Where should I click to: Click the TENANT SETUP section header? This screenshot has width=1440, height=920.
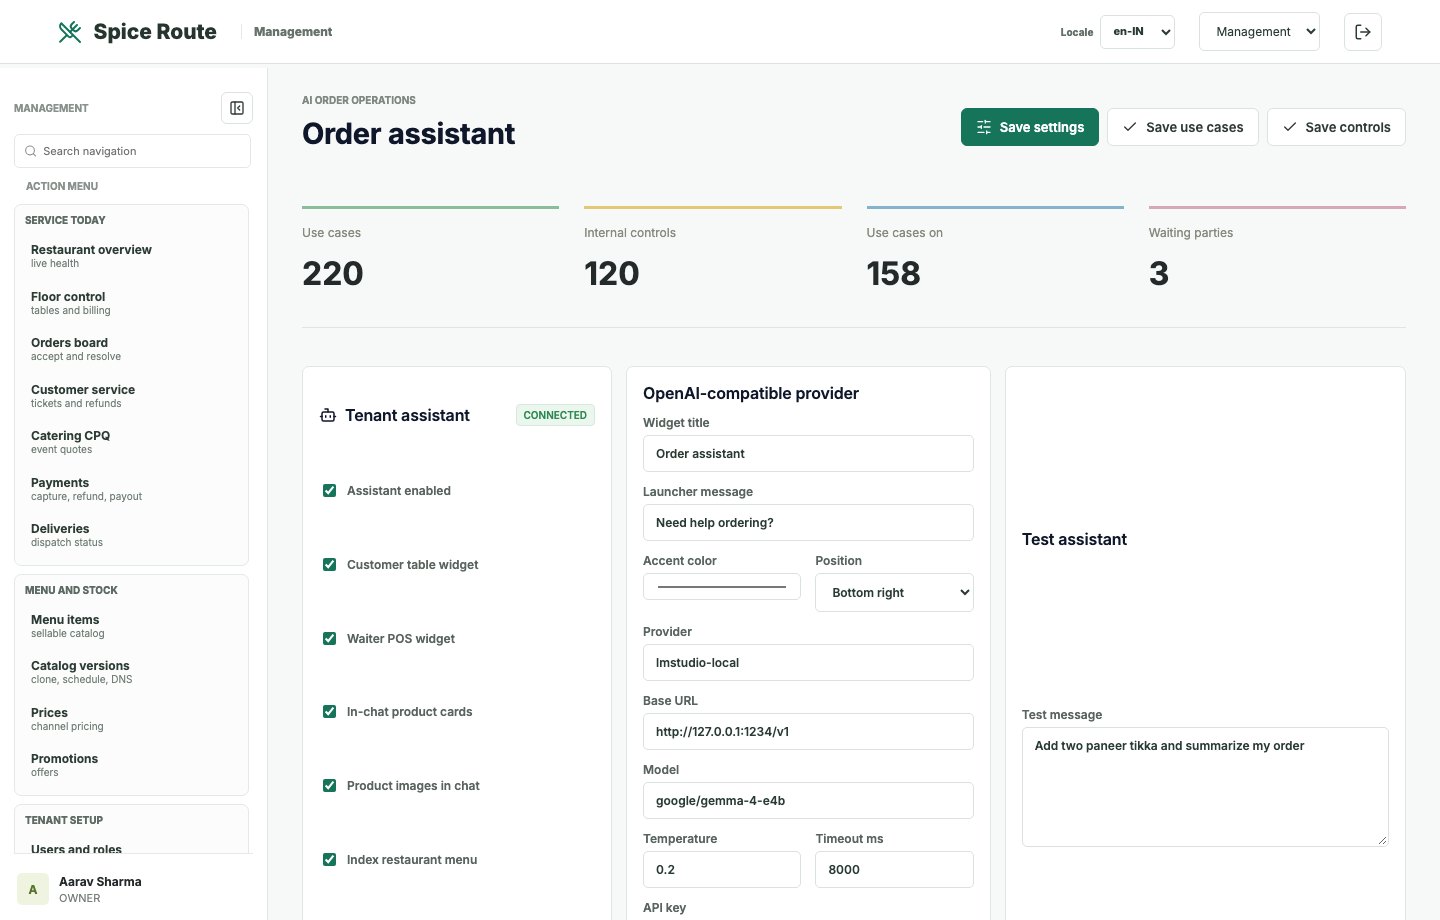(x=64, y=820)
